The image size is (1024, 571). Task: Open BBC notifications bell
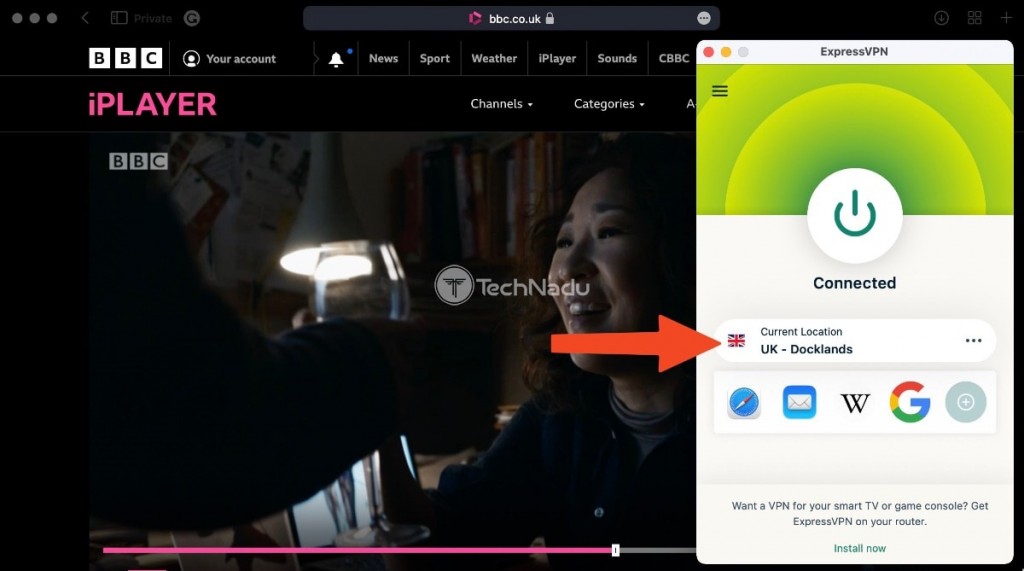tap(336, 59)
